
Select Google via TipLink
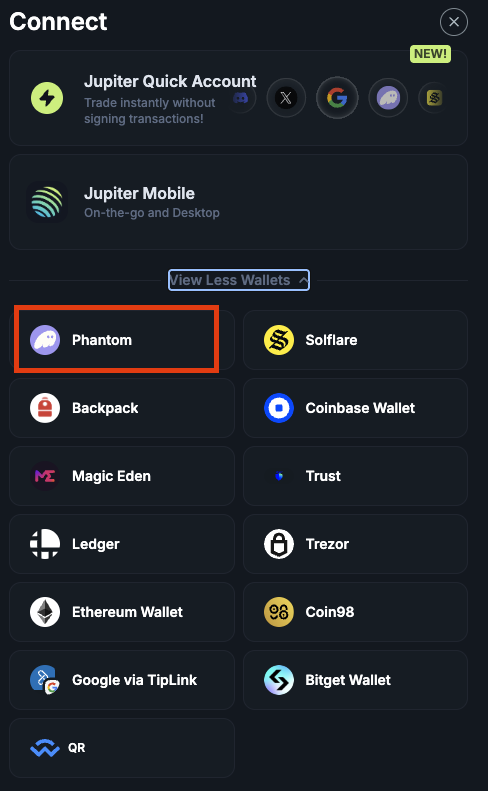tap(122, 680)
